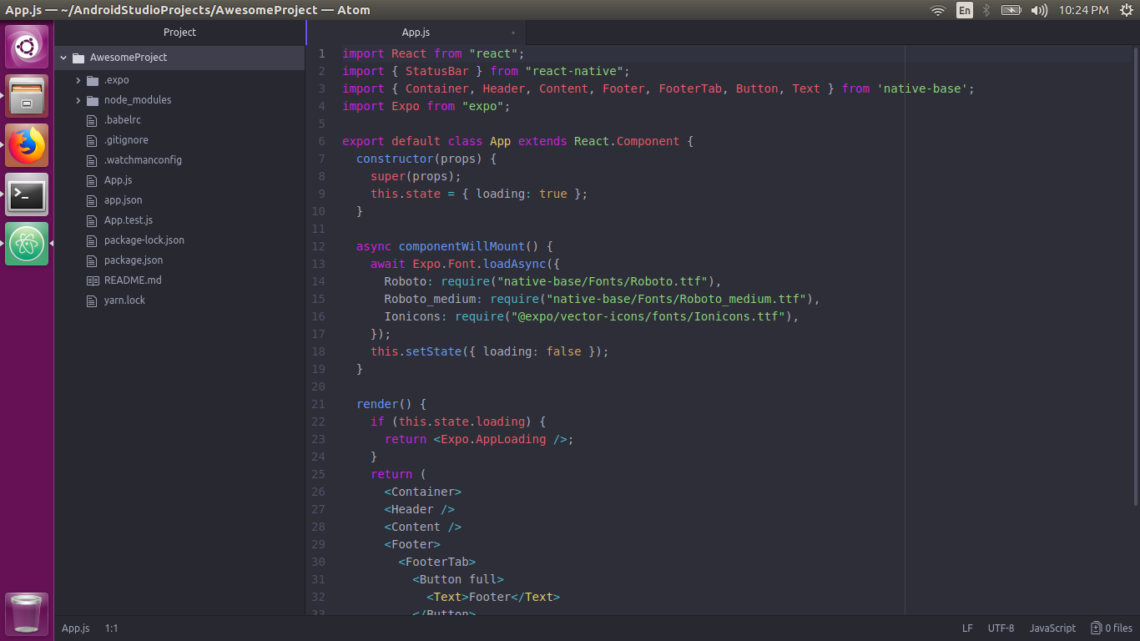This screenshot has width=1140, height=641.
Task: Switch to the App.js tab
Action: tap(416, 31)
